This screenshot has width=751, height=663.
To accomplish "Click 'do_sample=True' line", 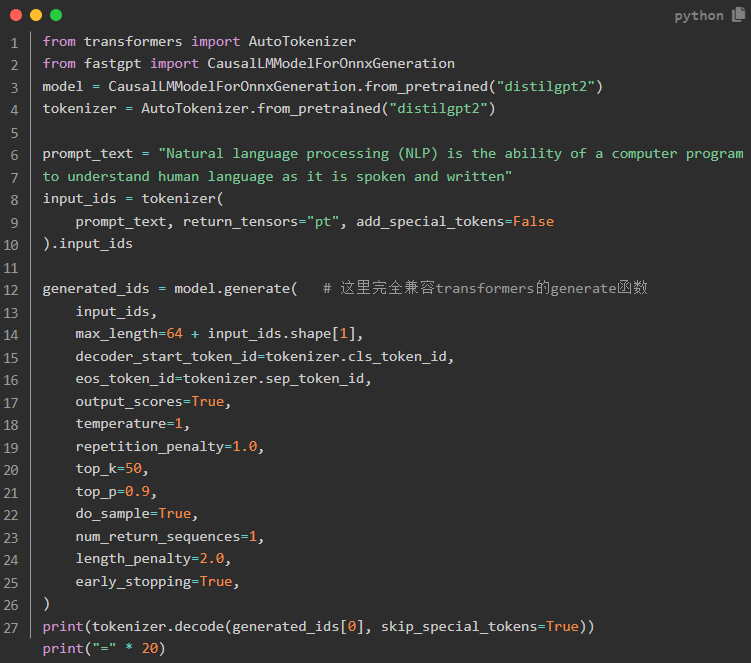I will click(137, 514).
